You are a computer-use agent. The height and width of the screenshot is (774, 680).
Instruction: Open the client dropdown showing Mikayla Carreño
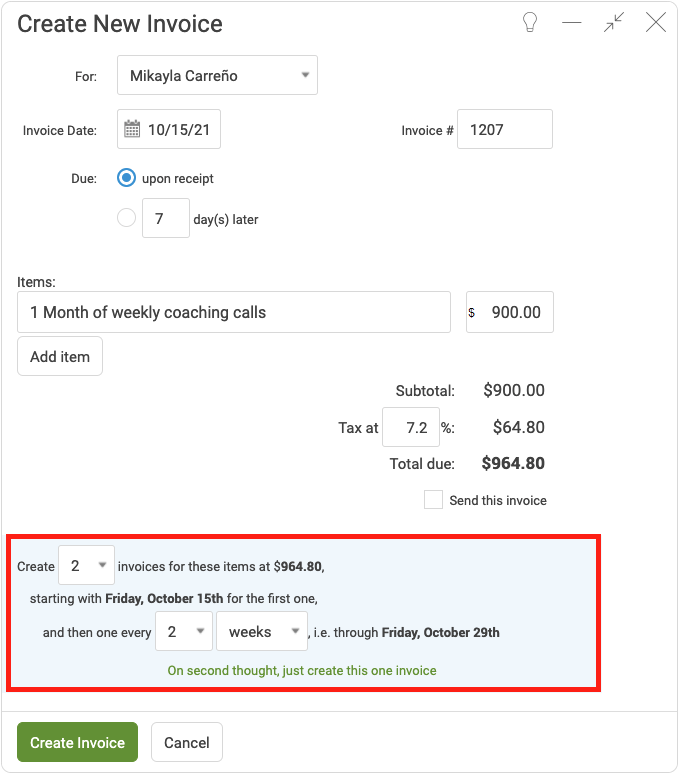(217, 75)
